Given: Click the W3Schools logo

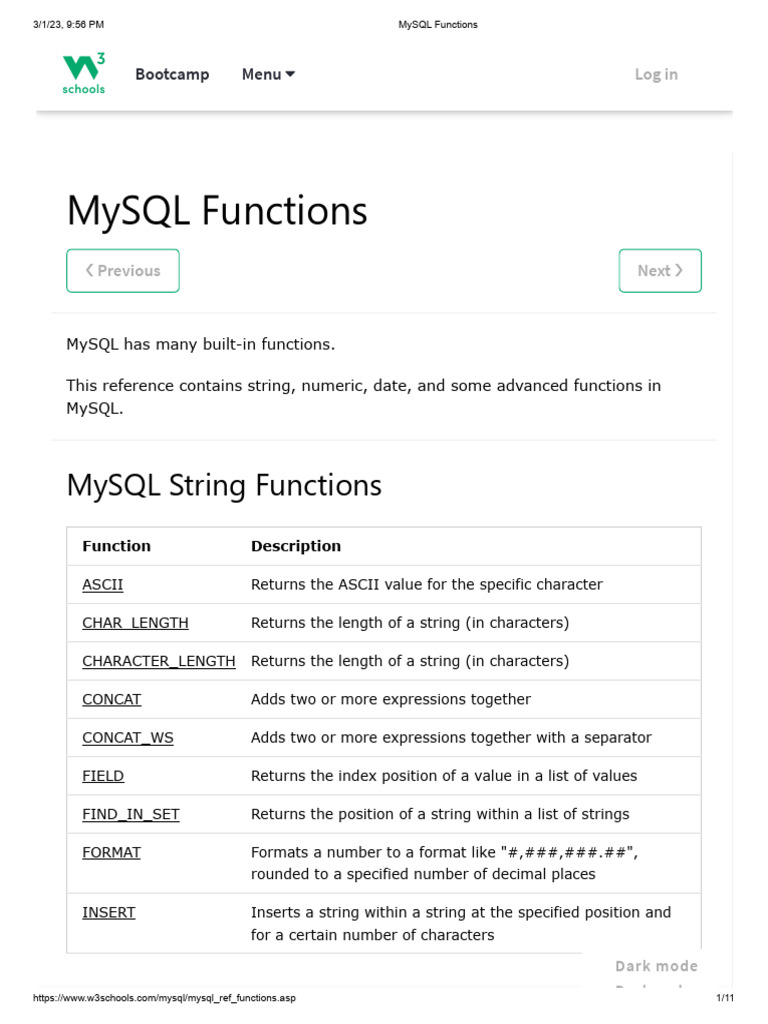Looking at the screenshot, I should (x=84, y=74).
